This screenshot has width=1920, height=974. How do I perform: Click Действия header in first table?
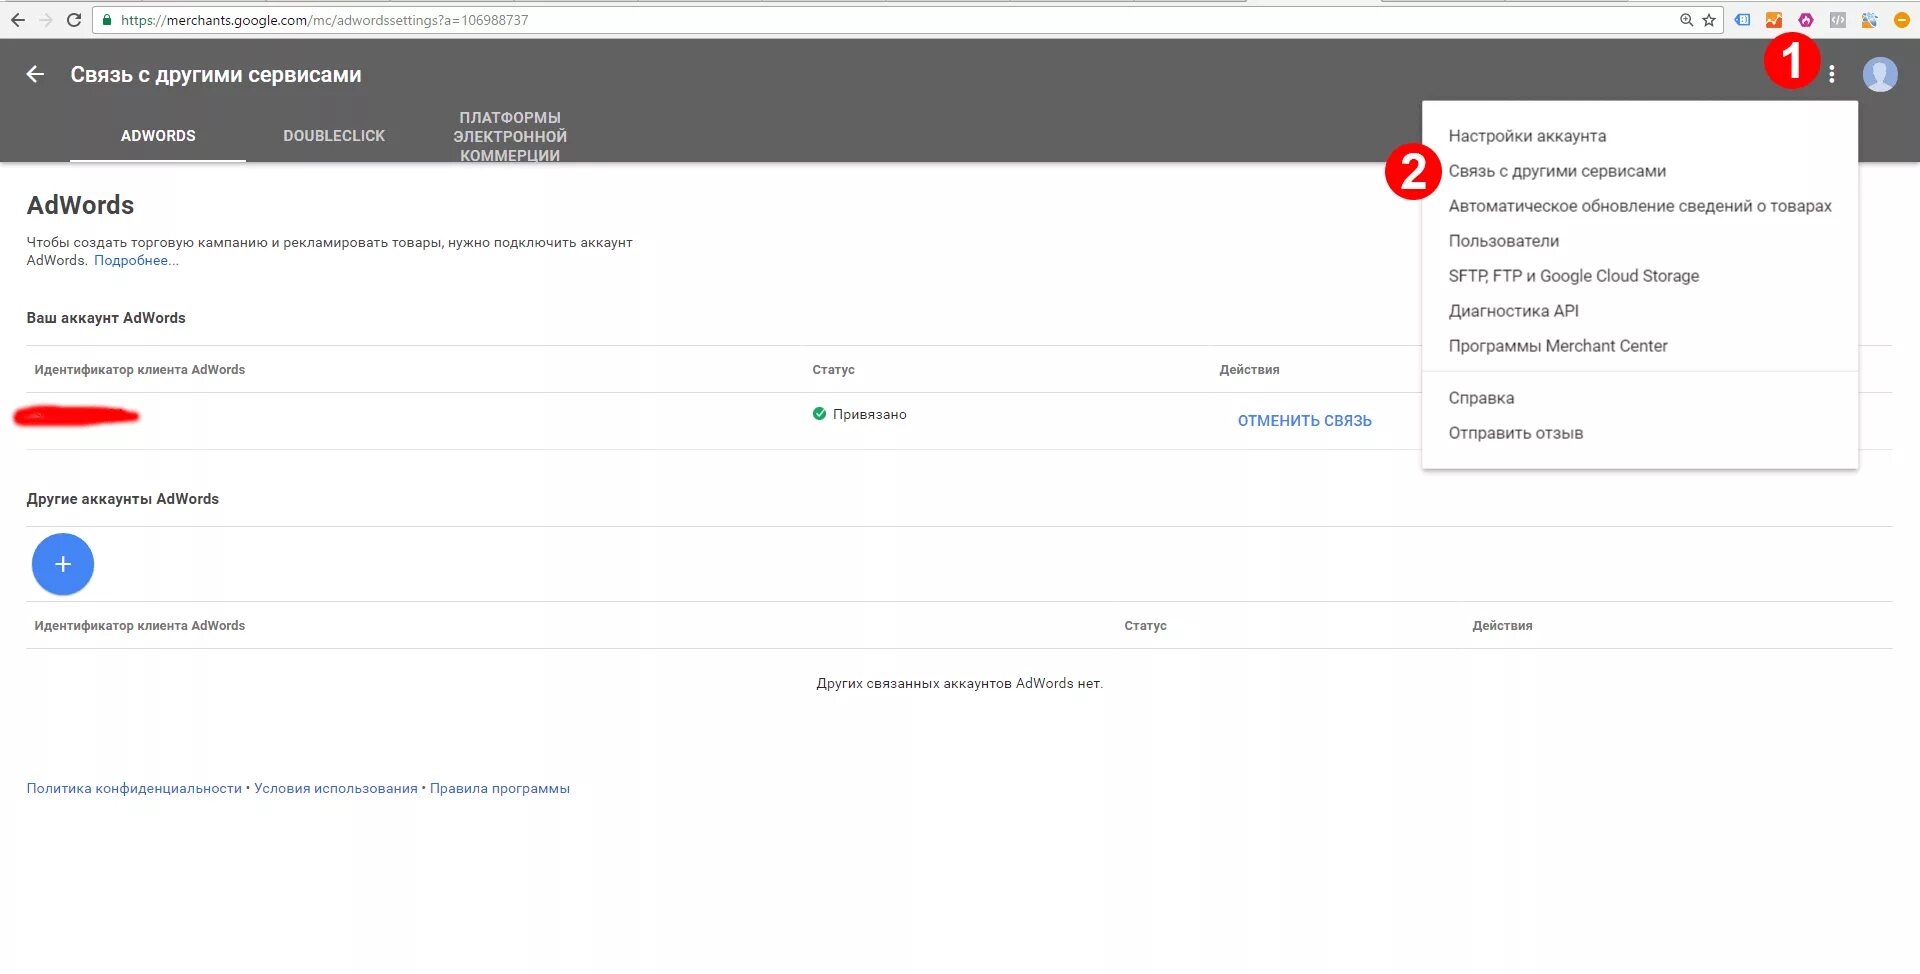click(x=1249, y=370)
